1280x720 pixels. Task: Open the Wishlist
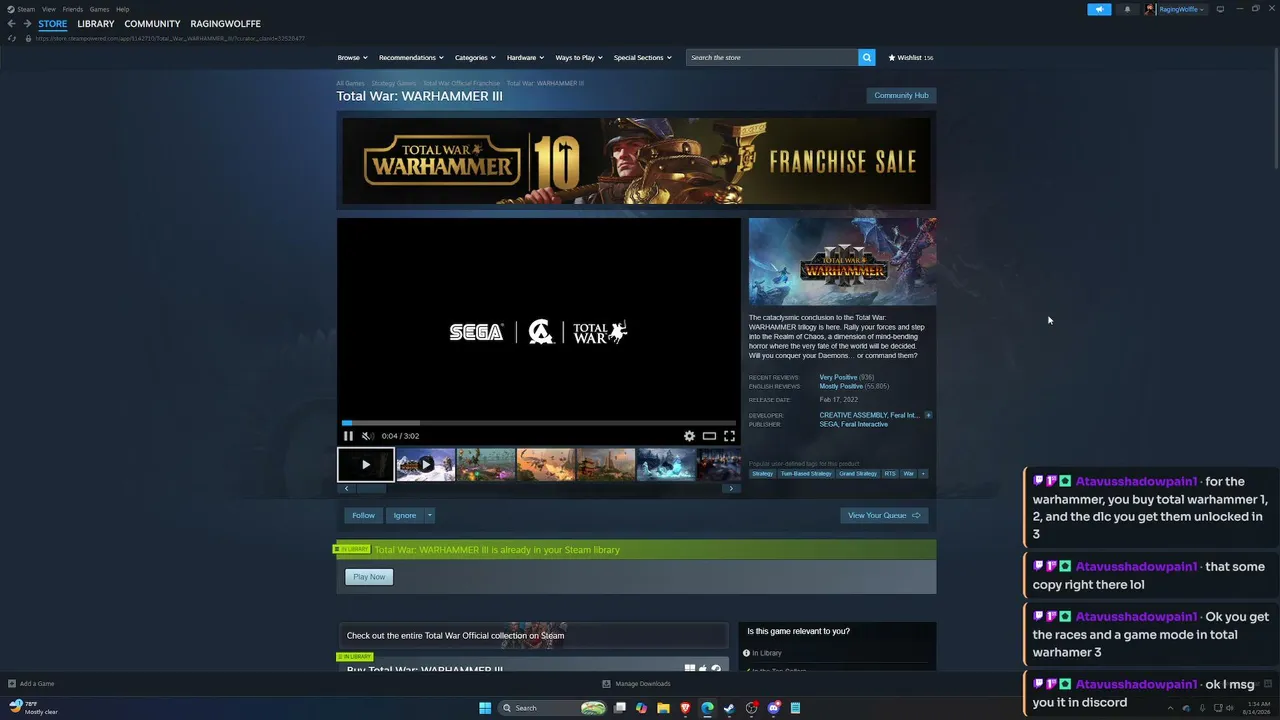pos(910,58)
